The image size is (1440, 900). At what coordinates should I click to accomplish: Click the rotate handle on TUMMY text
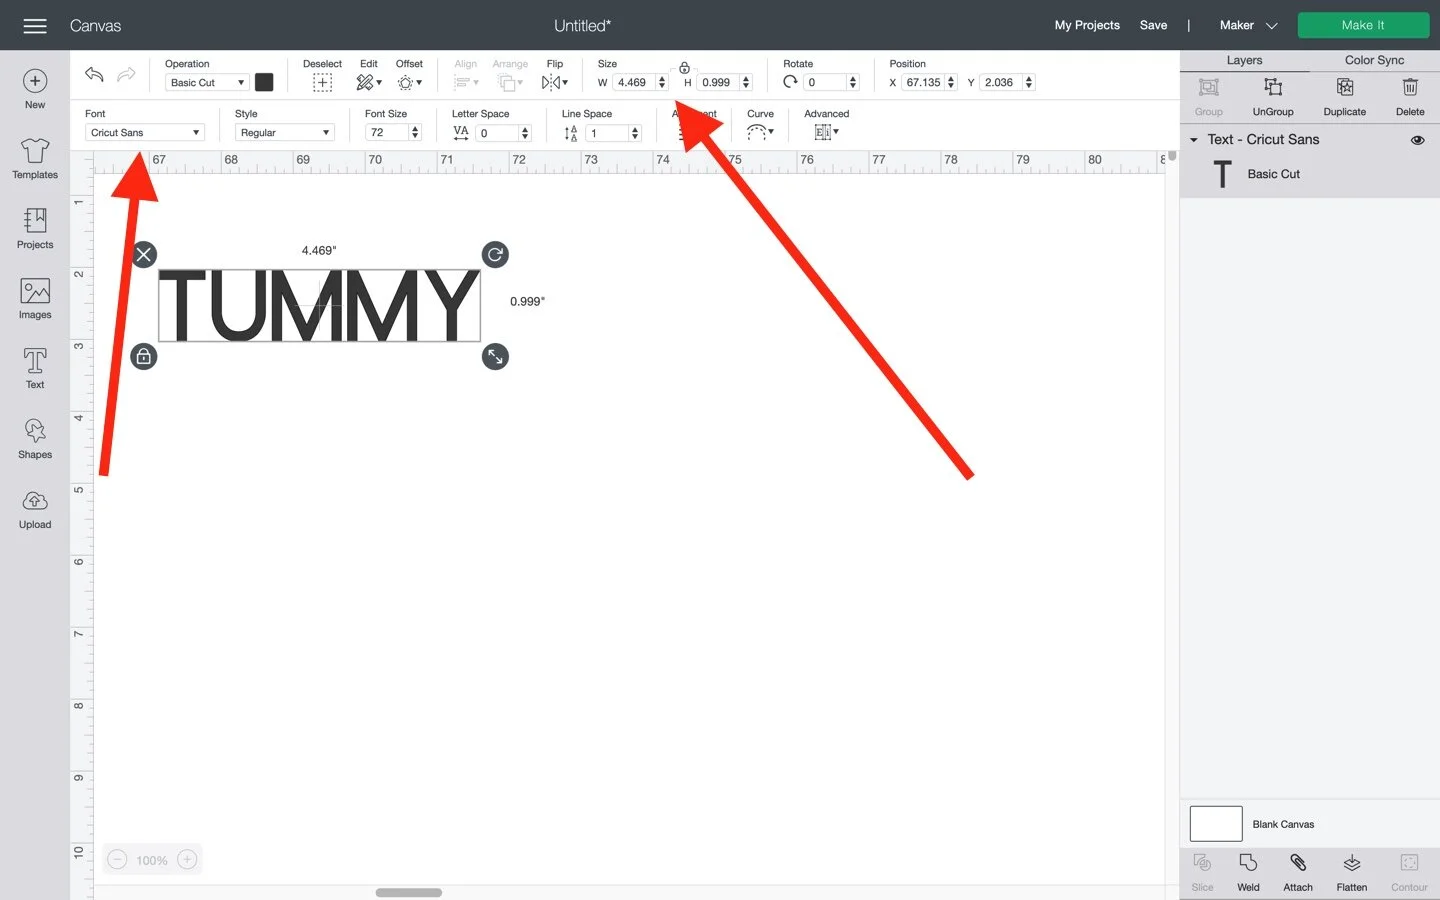495,254
